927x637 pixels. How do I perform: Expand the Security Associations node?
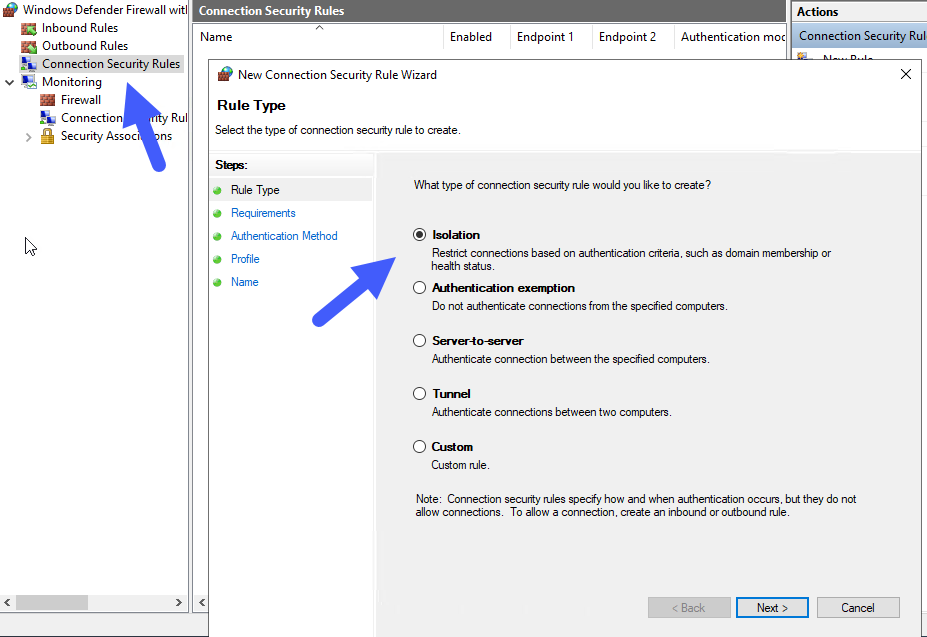click(x=28, y=135)
